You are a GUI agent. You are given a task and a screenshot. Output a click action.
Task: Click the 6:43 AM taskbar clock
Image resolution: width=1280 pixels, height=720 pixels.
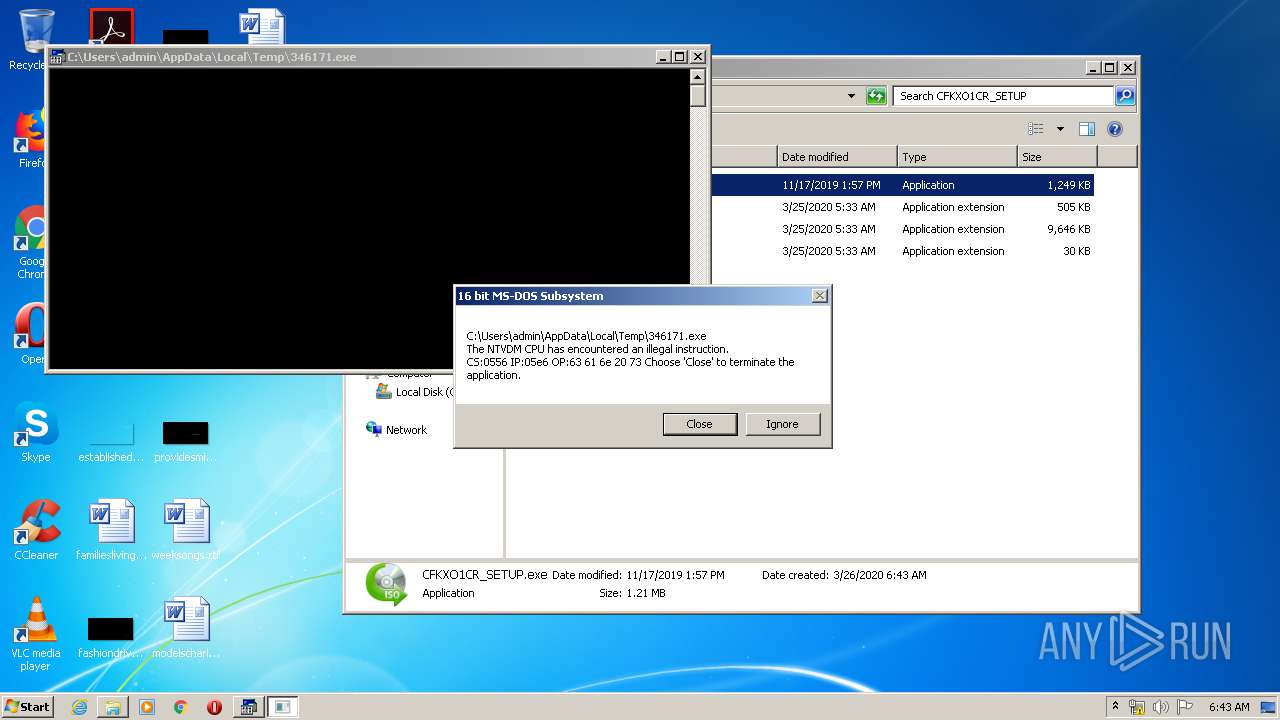pos(1229,707)
